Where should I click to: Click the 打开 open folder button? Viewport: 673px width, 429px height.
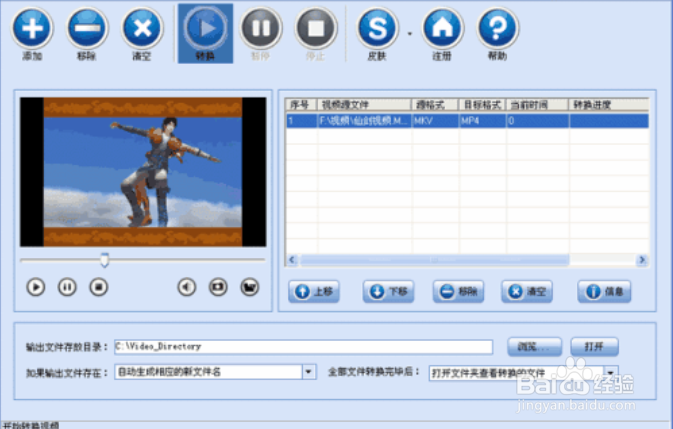click(x=594, y=347)
